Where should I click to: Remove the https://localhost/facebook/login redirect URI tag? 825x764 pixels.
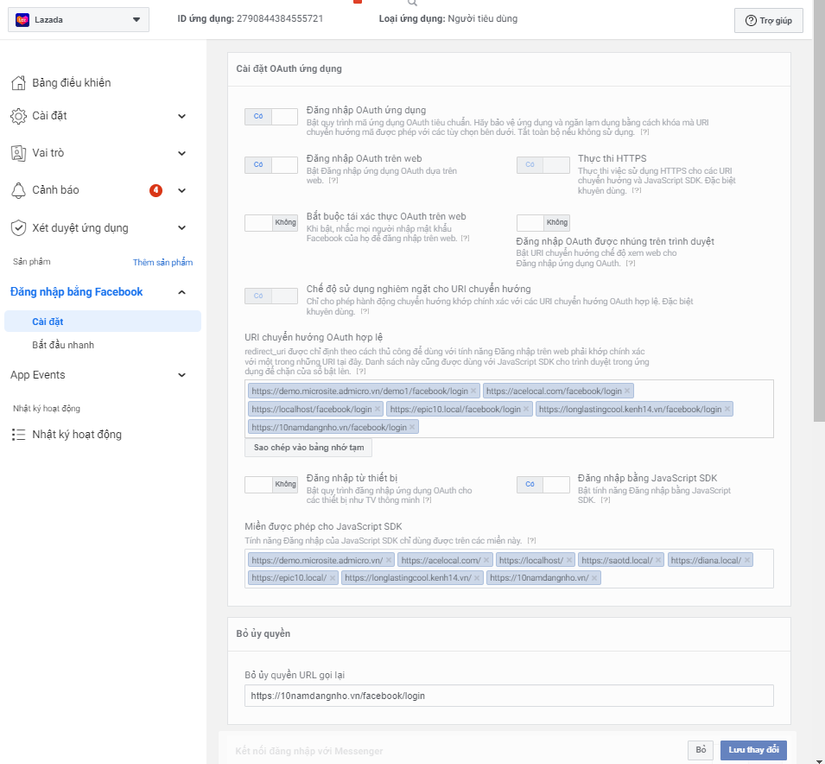(377, 409)
